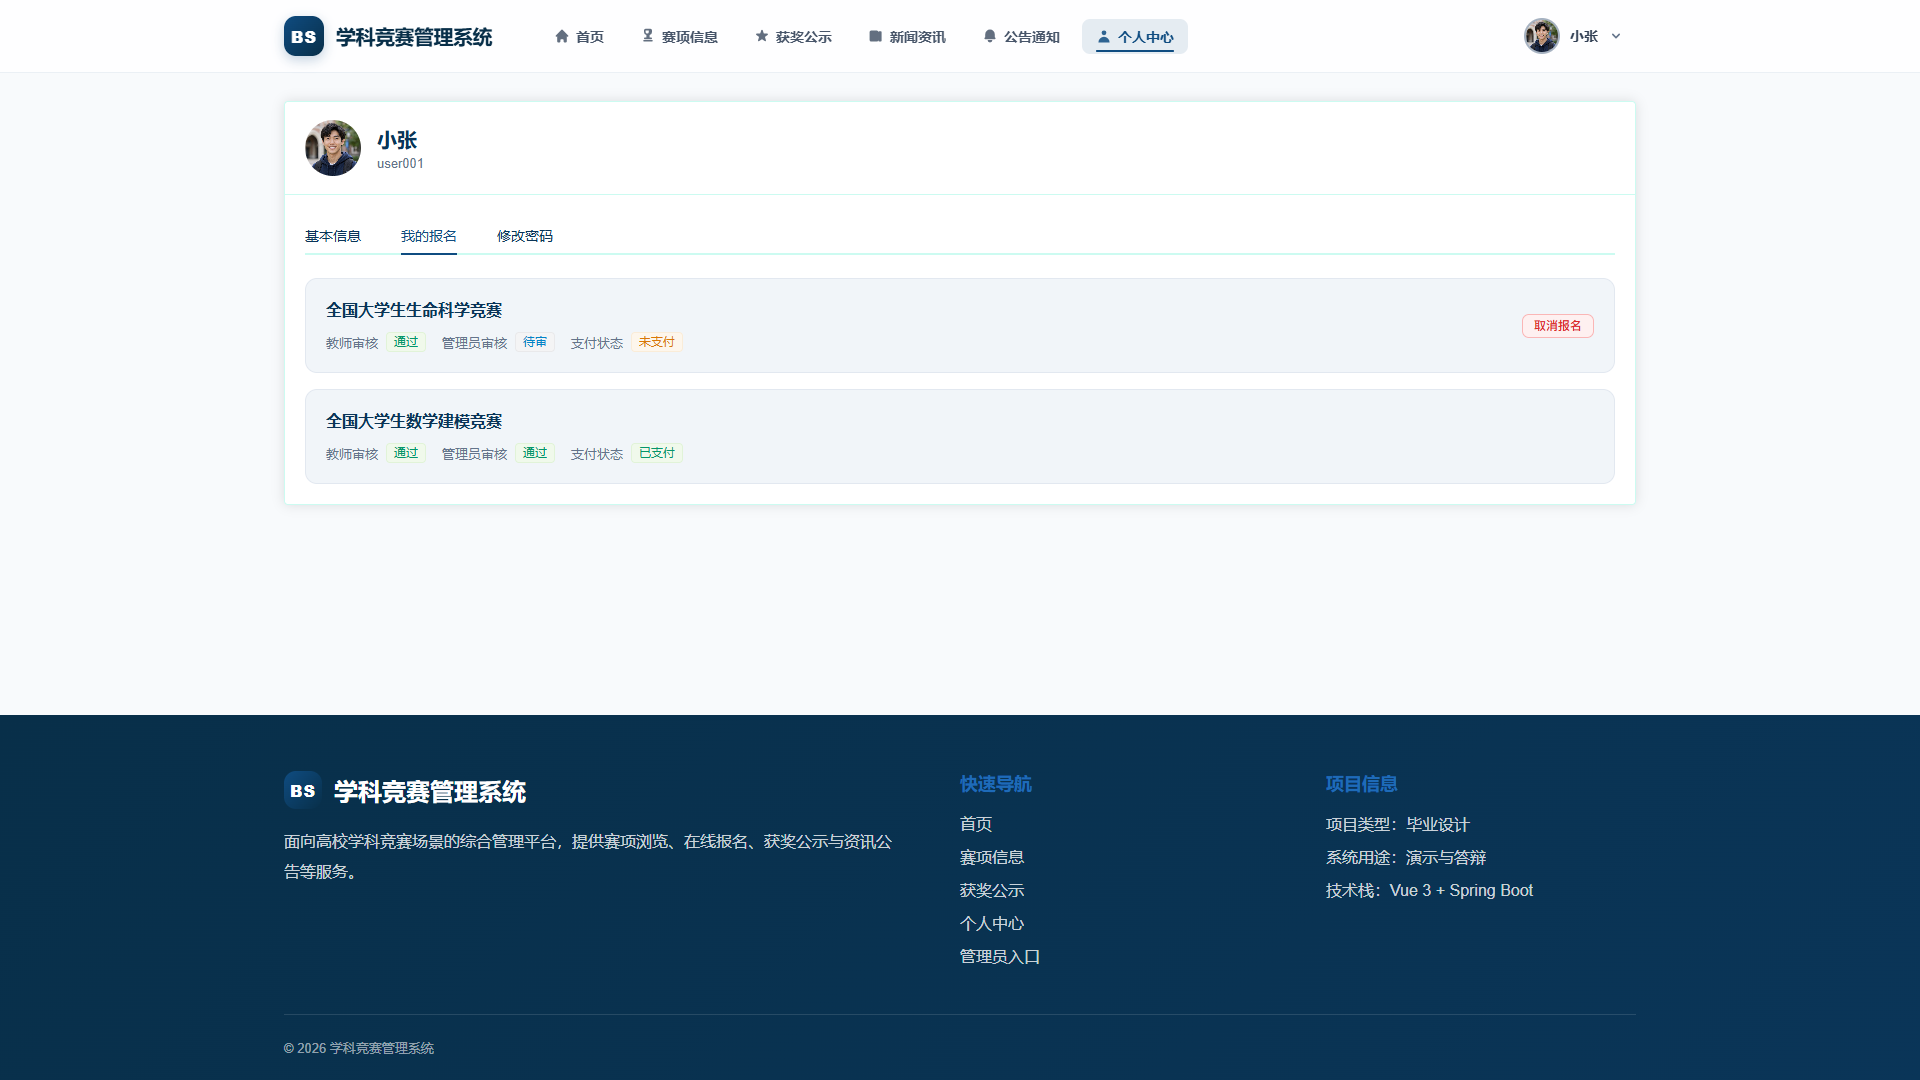
Task: Click the large profile avatar of 小张
Action: click(333, 148)
